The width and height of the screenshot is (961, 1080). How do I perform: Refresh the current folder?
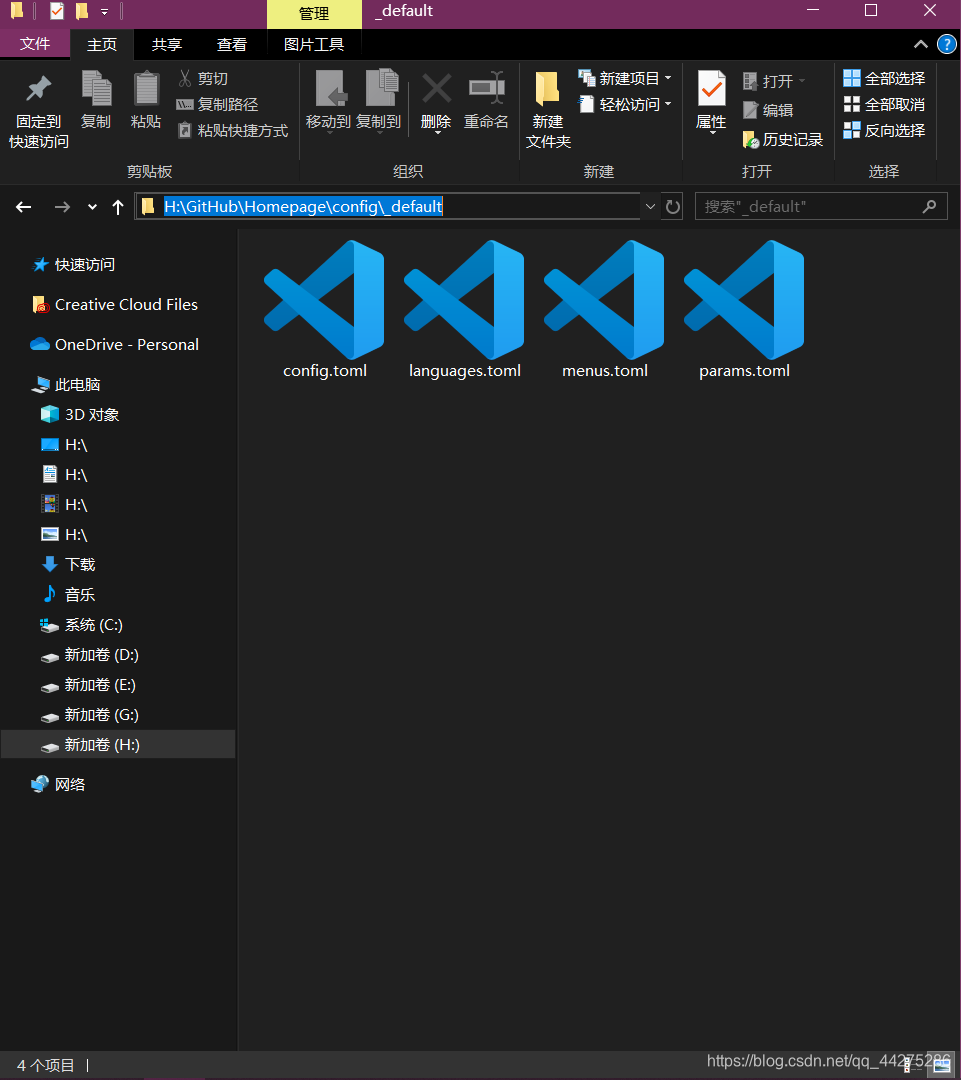(673, 207)
